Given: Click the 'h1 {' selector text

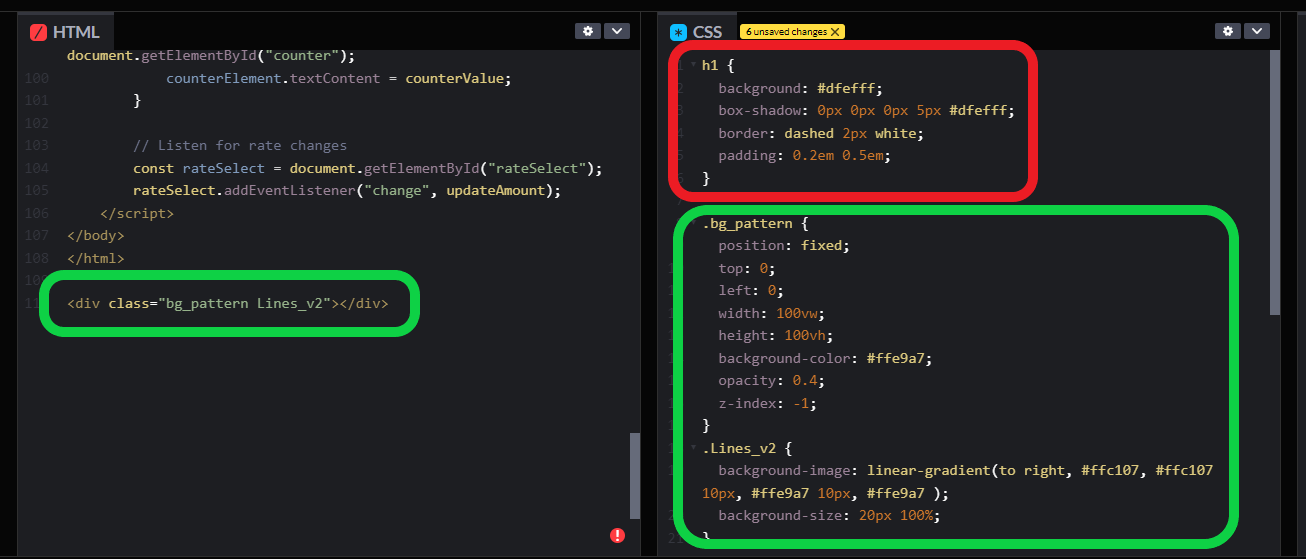Looking at the screenshot, I should pyautogui.click(x=718, y=65).
